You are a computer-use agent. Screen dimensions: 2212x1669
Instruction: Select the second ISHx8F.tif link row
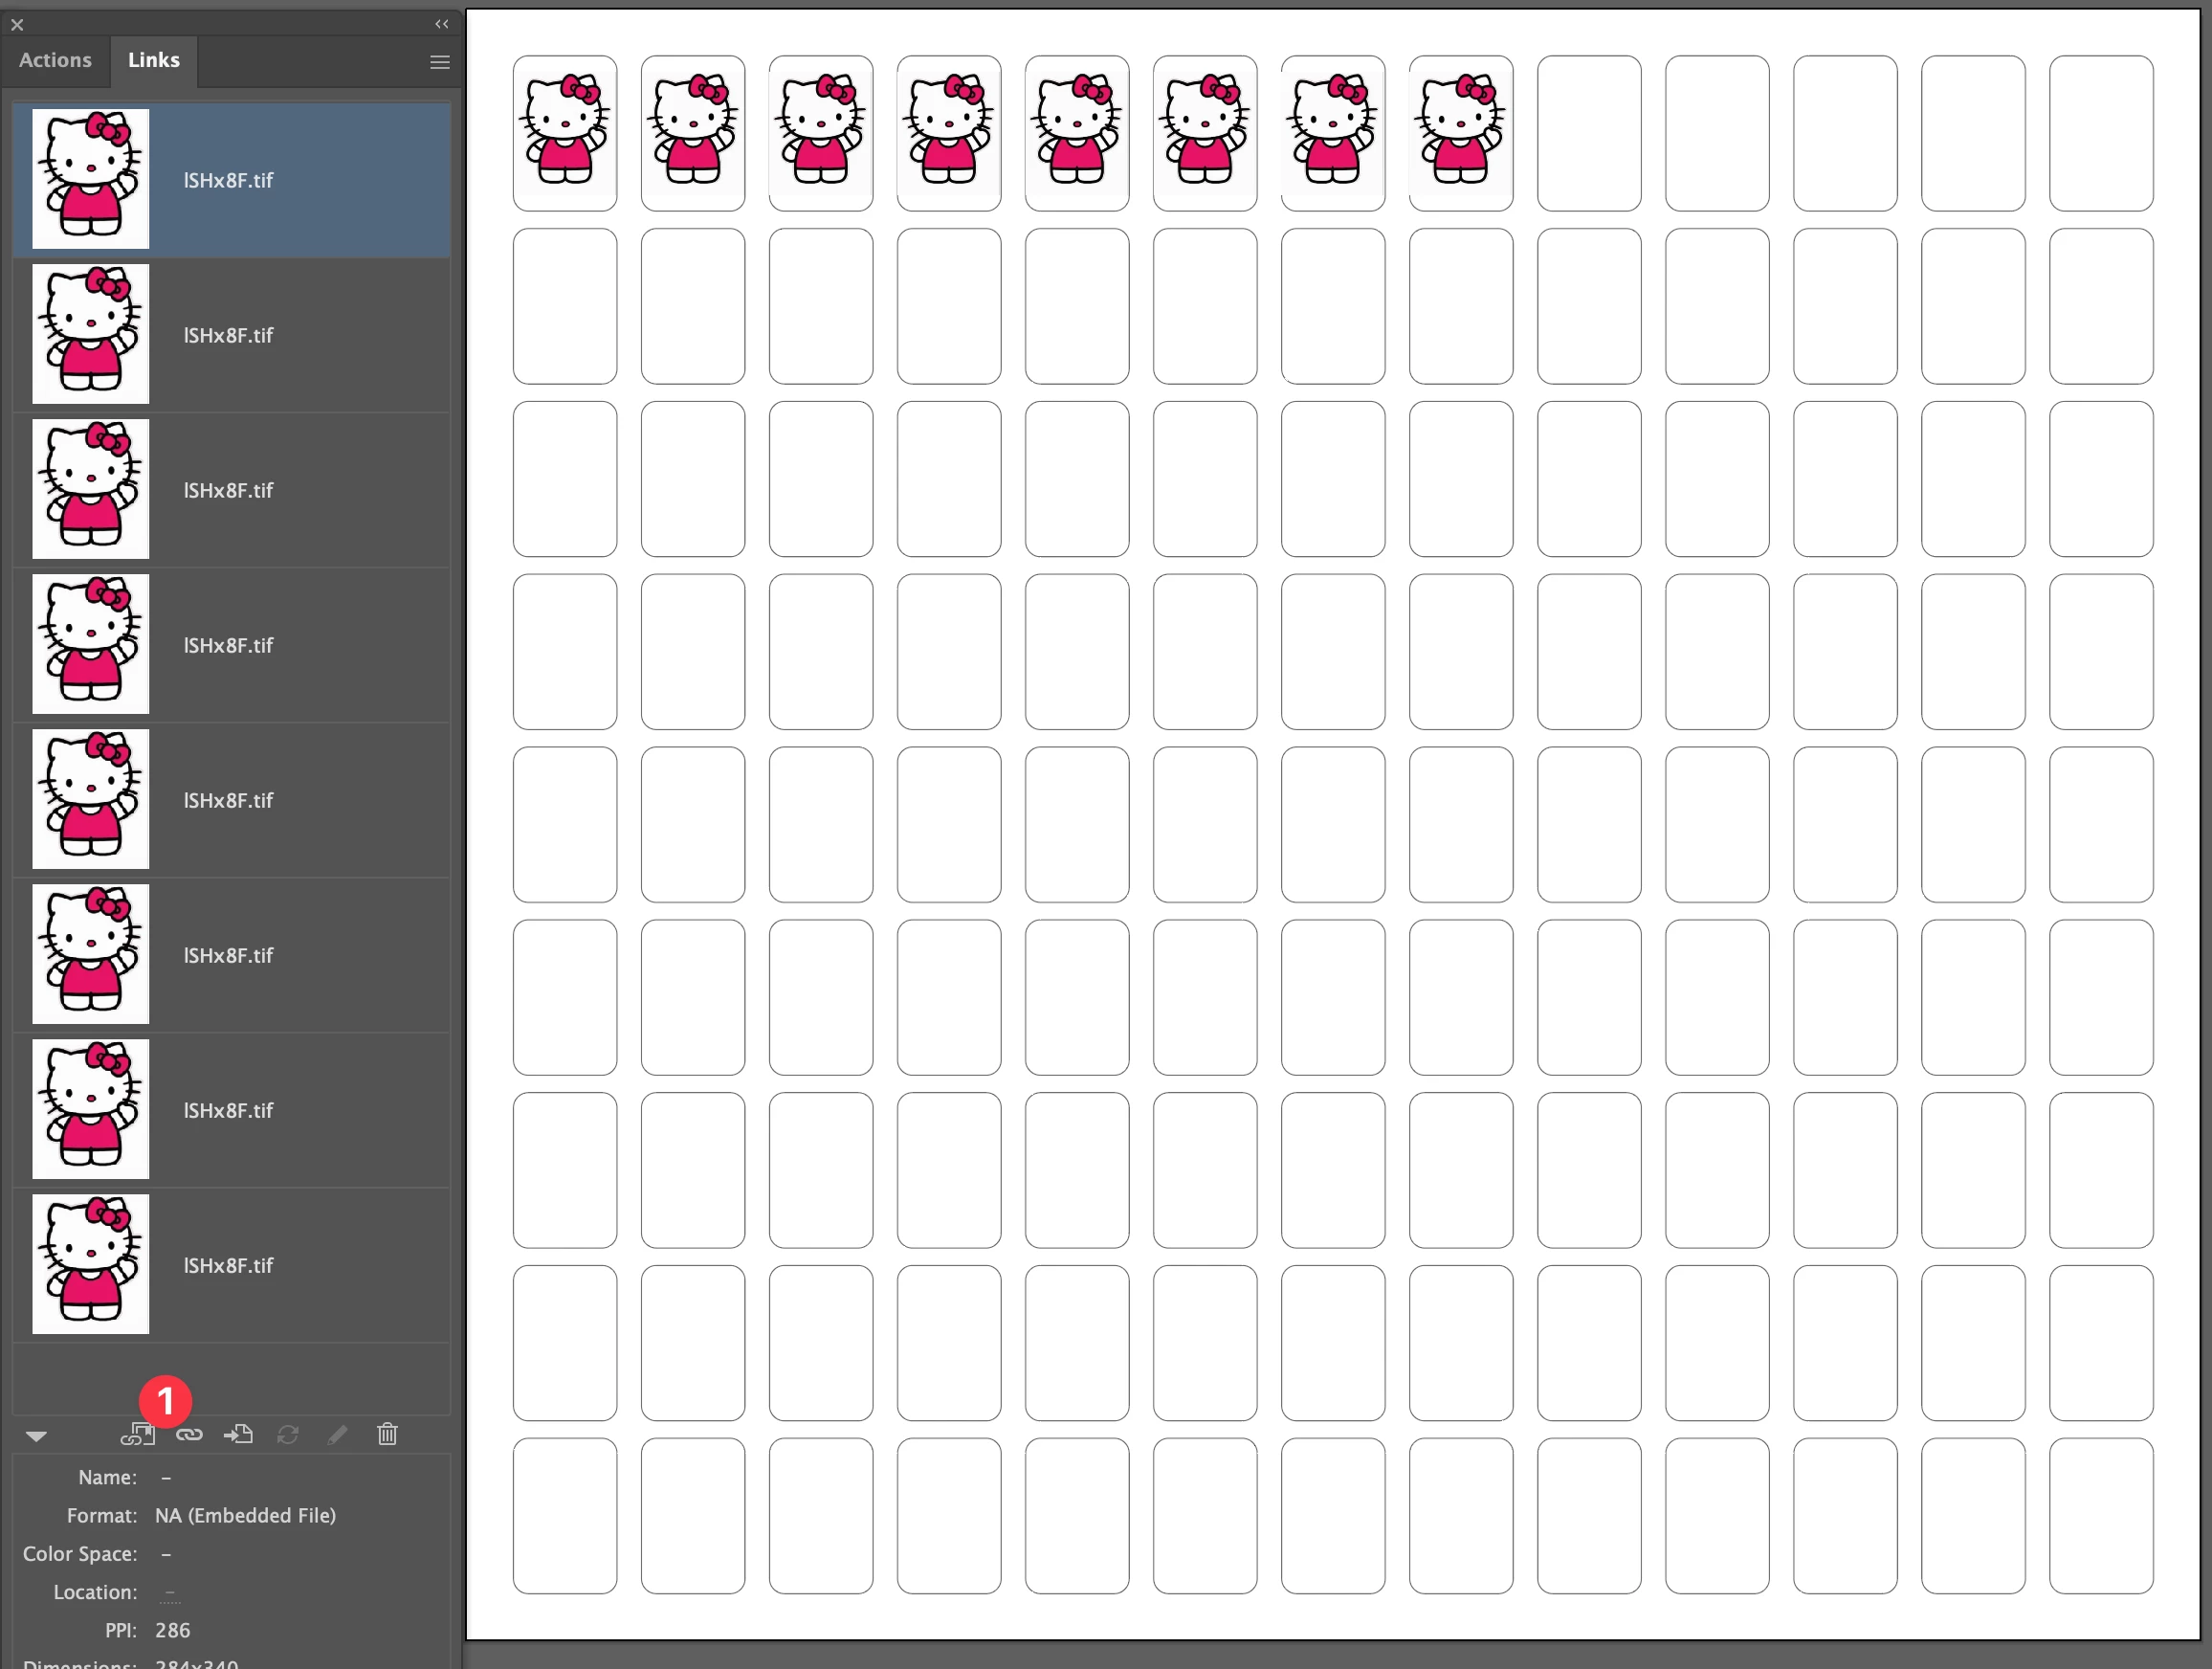tap(230, 335)
